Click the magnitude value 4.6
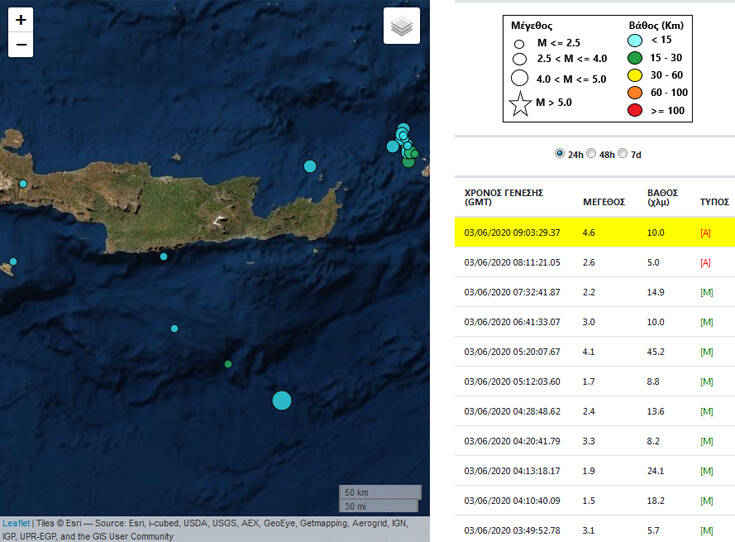Image resolution: width=735 pixels, height=542 pixels. pos(589,233)
